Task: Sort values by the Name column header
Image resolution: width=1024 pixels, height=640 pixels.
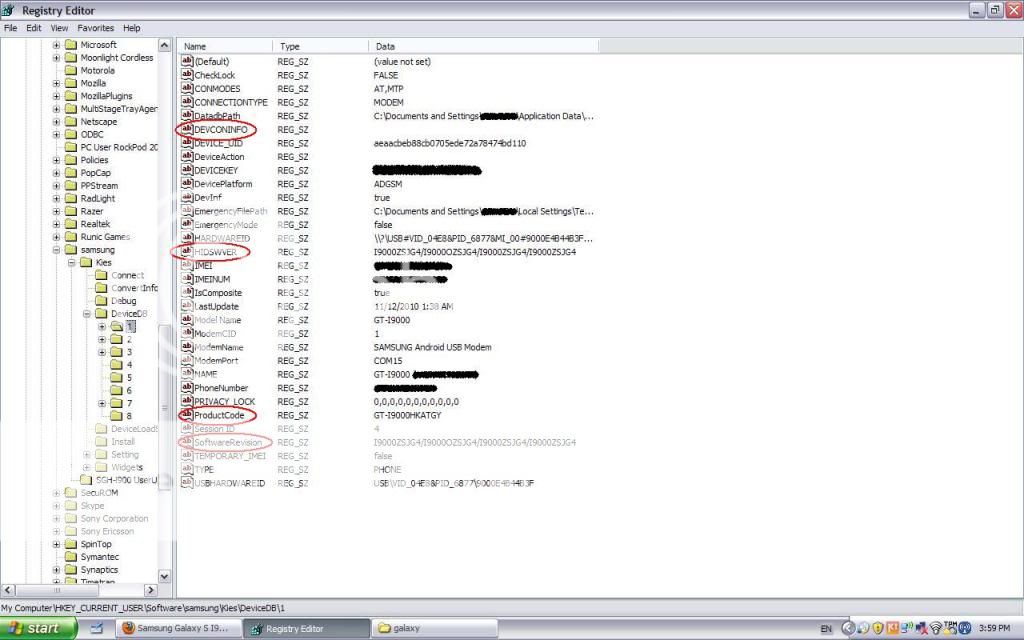Action: coord(225,46)
